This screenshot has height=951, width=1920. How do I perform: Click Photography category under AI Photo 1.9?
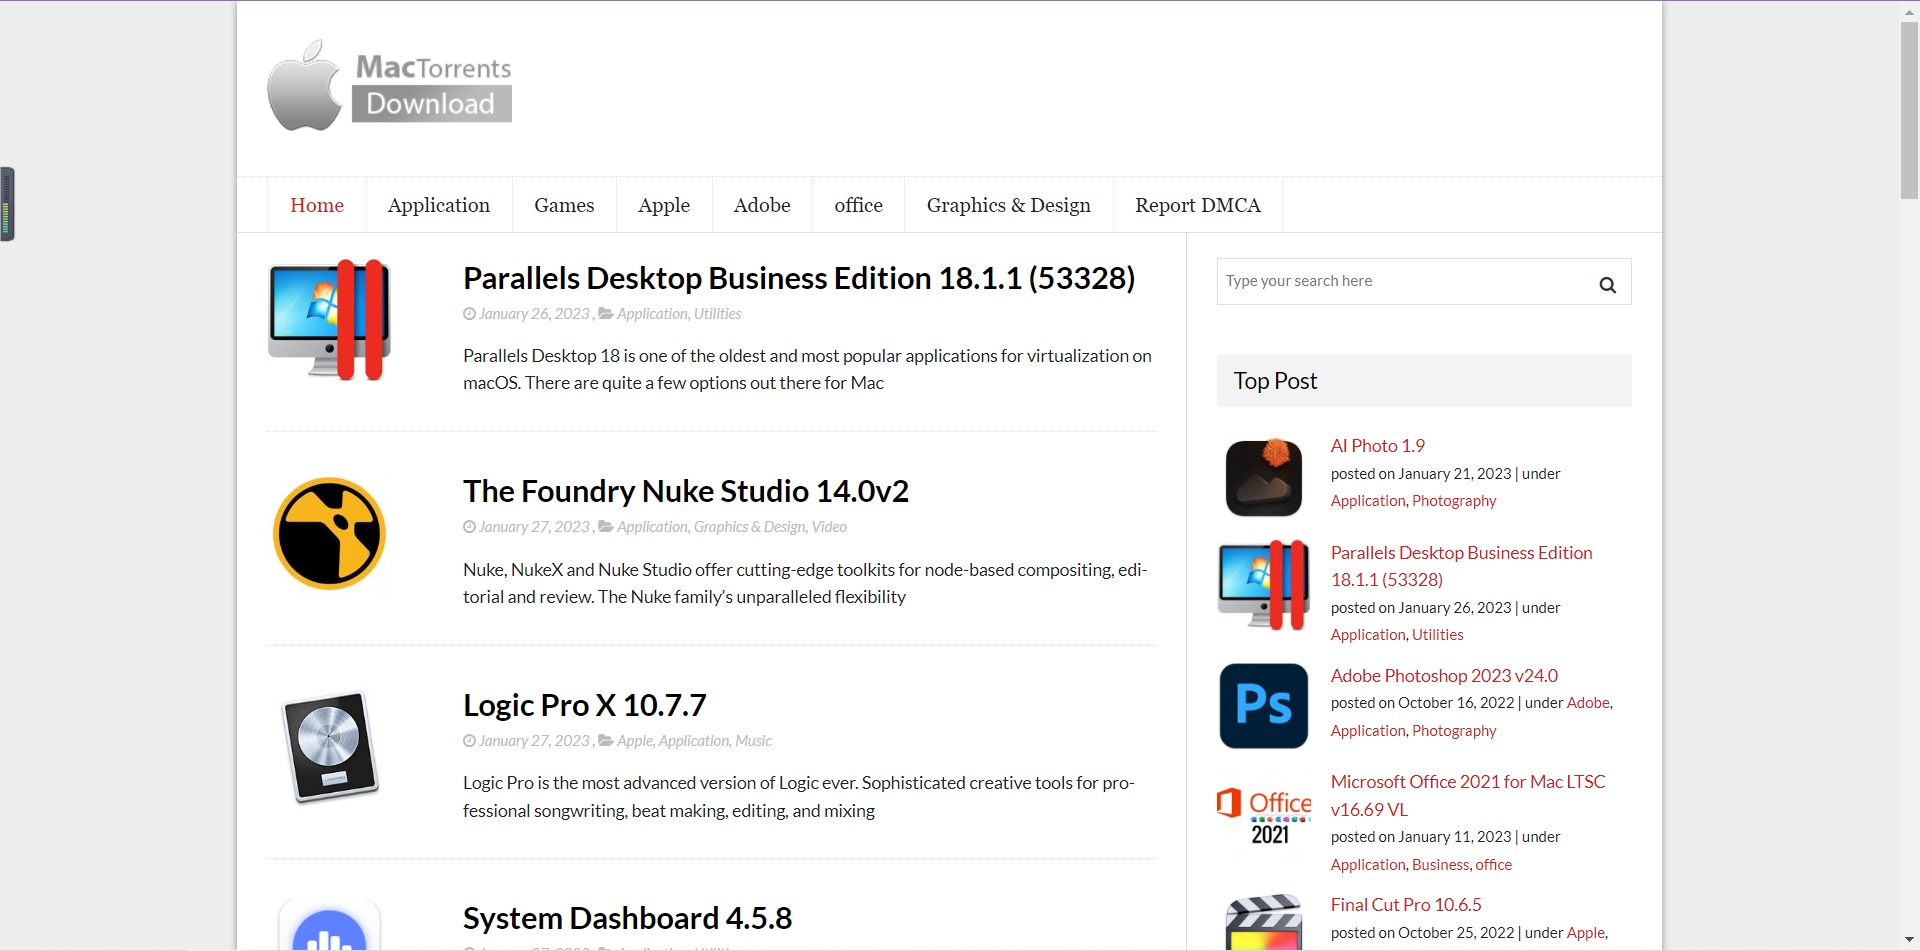coord(1454,501)
